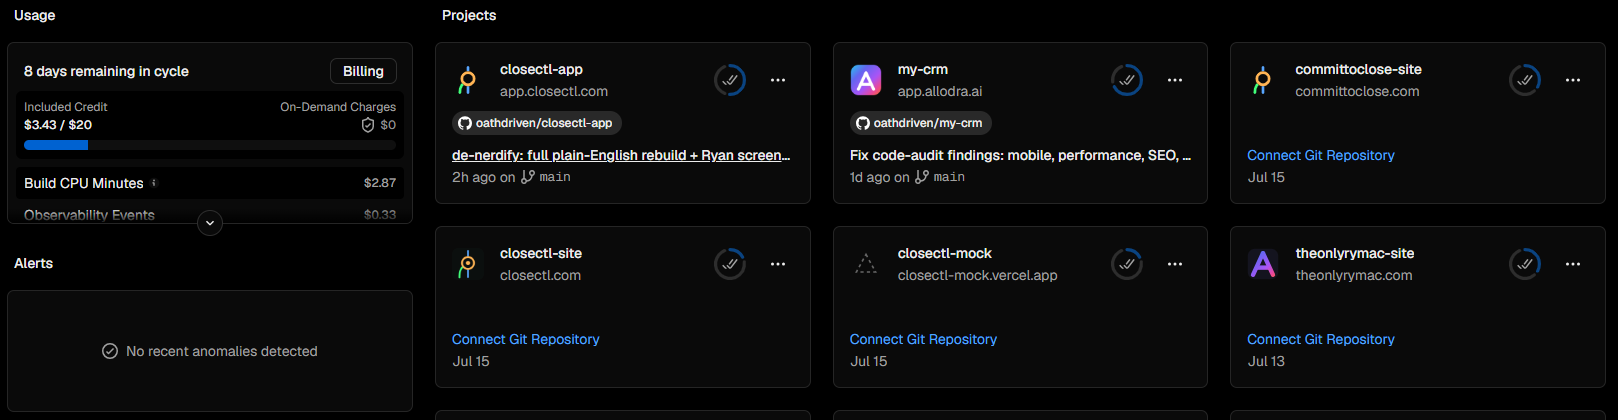Open the closectl-site project icon
Viewport: 1618px width, 420px height.
pos(467,264)
